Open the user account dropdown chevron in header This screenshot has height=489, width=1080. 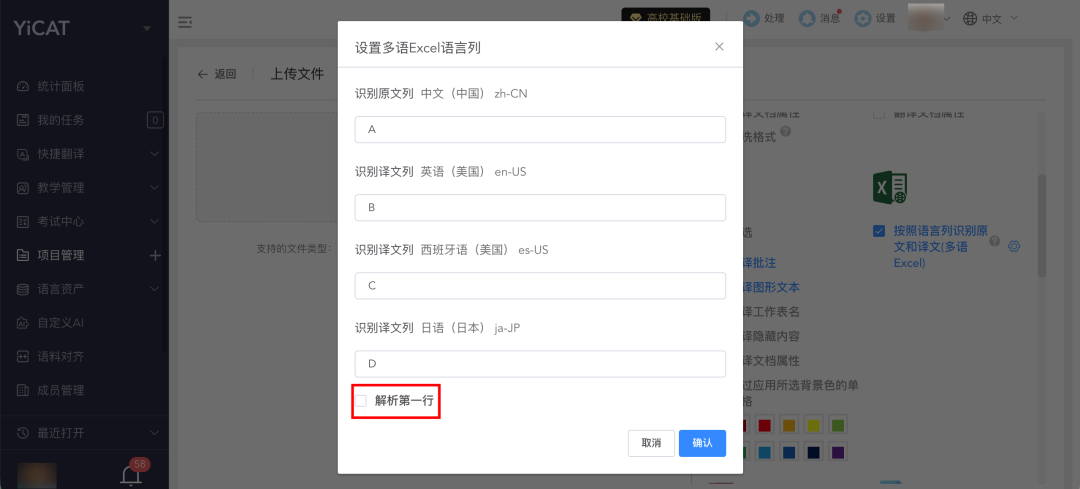pyautogui.click(x=947, y=19)
